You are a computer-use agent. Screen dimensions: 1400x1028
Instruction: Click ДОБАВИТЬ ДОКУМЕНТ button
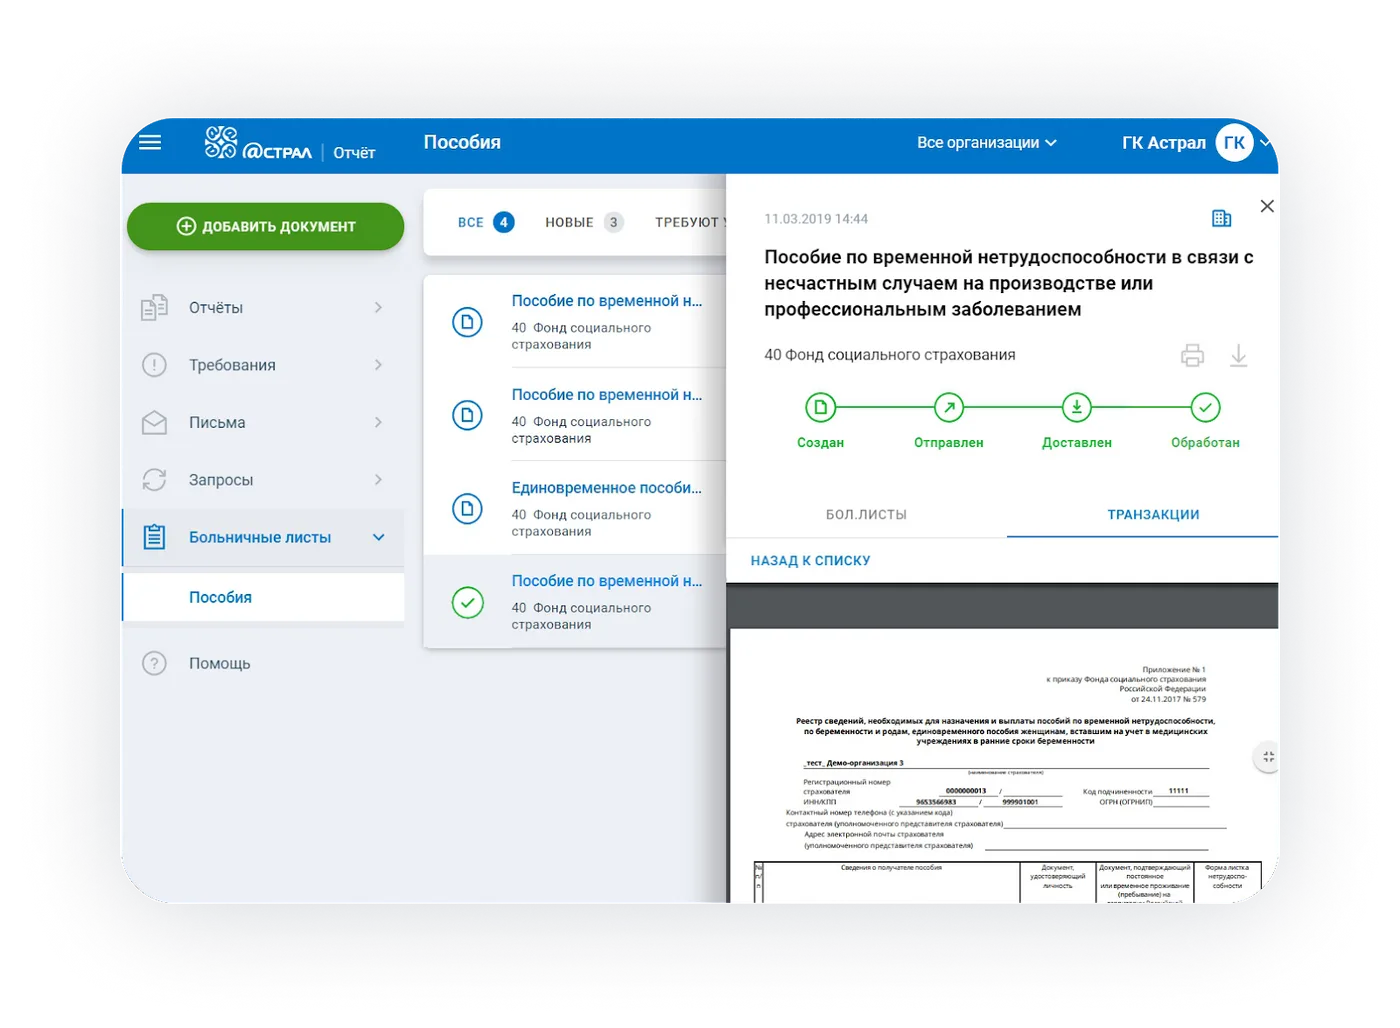[x=265, y=226]
